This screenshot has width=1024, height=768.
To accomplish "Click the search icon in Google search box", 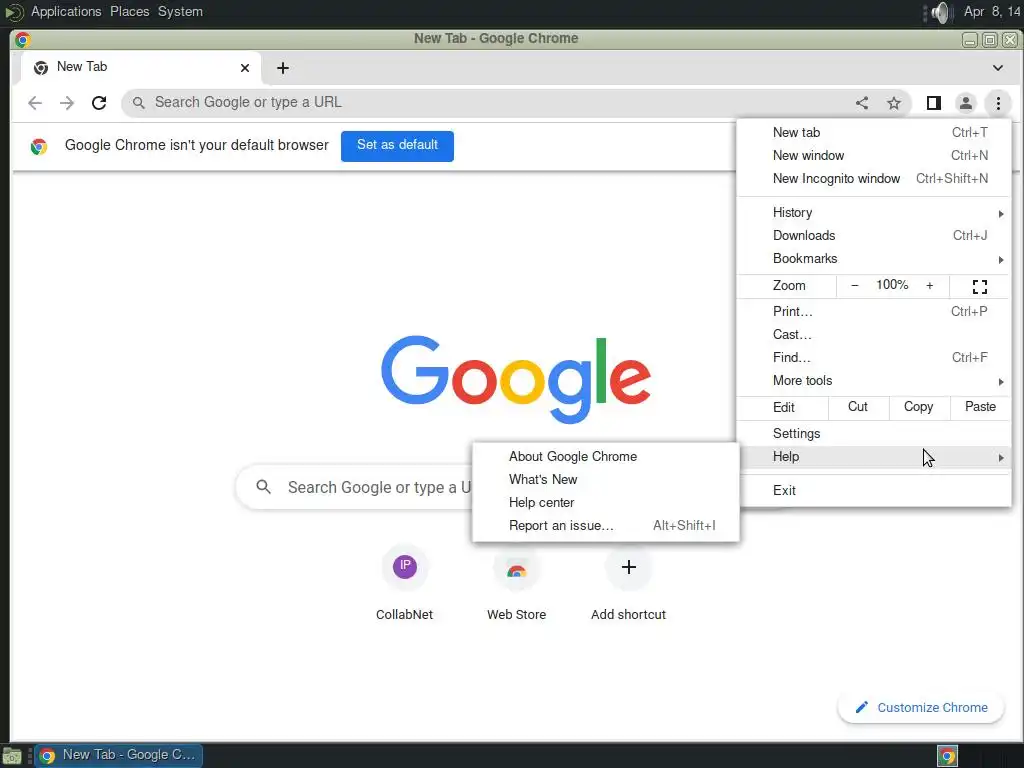I will click(x=263, y=487).
